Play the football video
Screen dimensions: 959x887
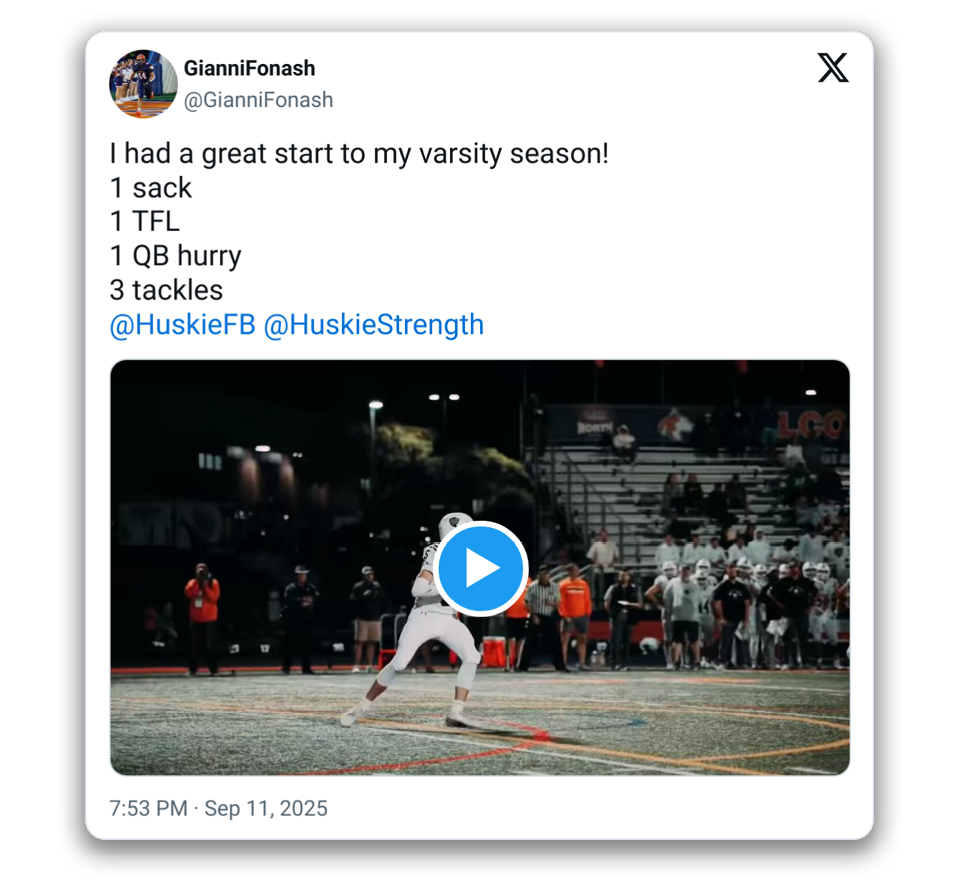[x=481, y=568]
